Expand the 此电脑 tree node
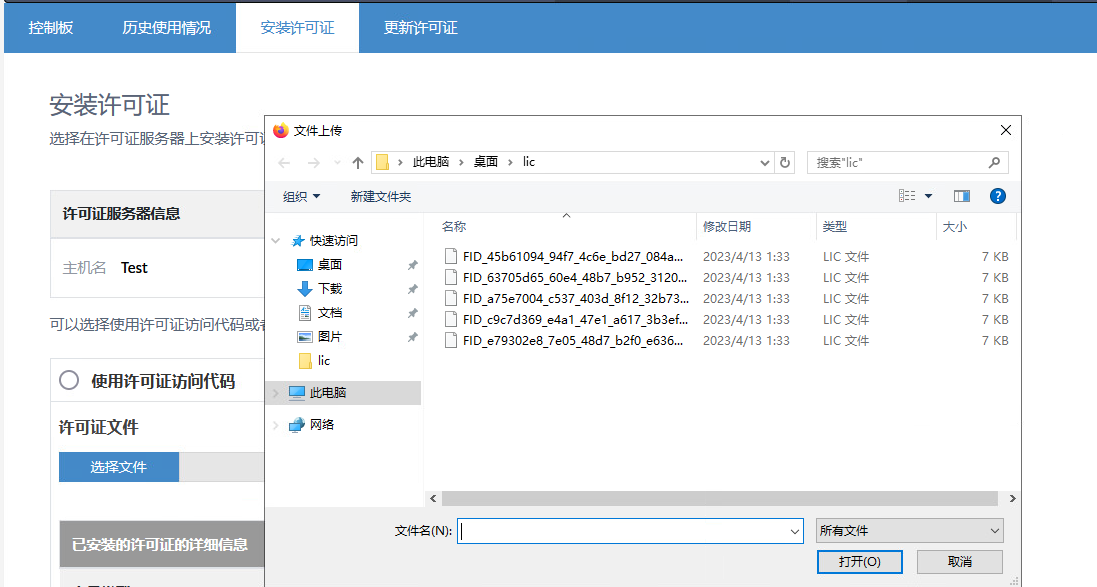Screen dimensions: 1097x587 click(x=276, y=393)
